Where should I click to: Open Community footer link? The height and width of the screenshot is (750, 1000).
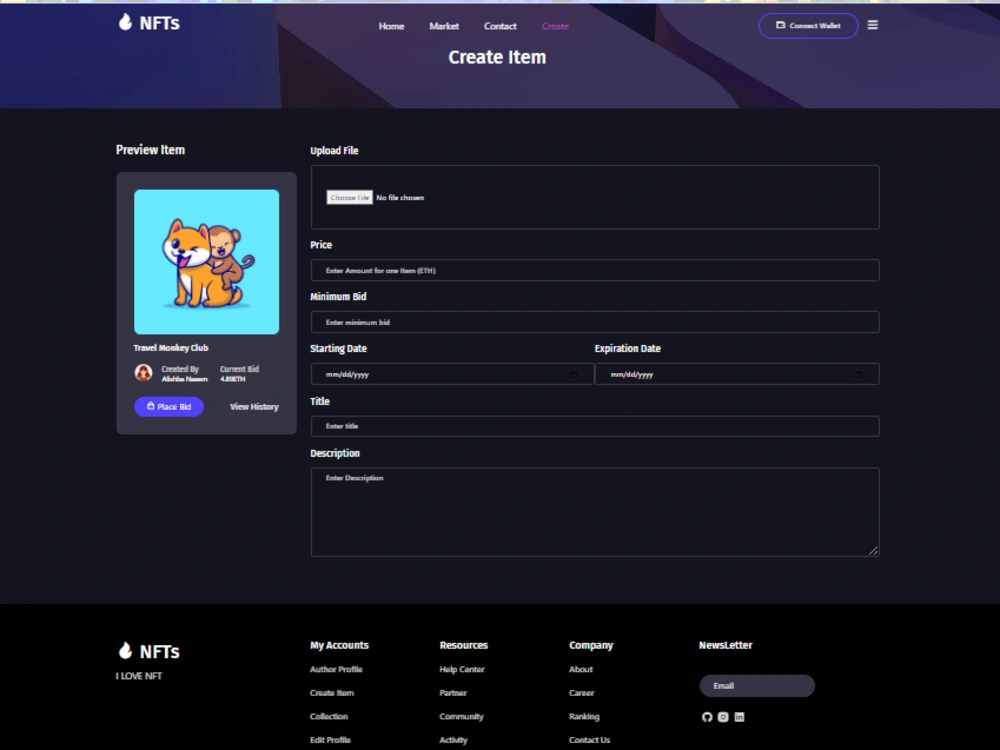click(x=461, y=716)
